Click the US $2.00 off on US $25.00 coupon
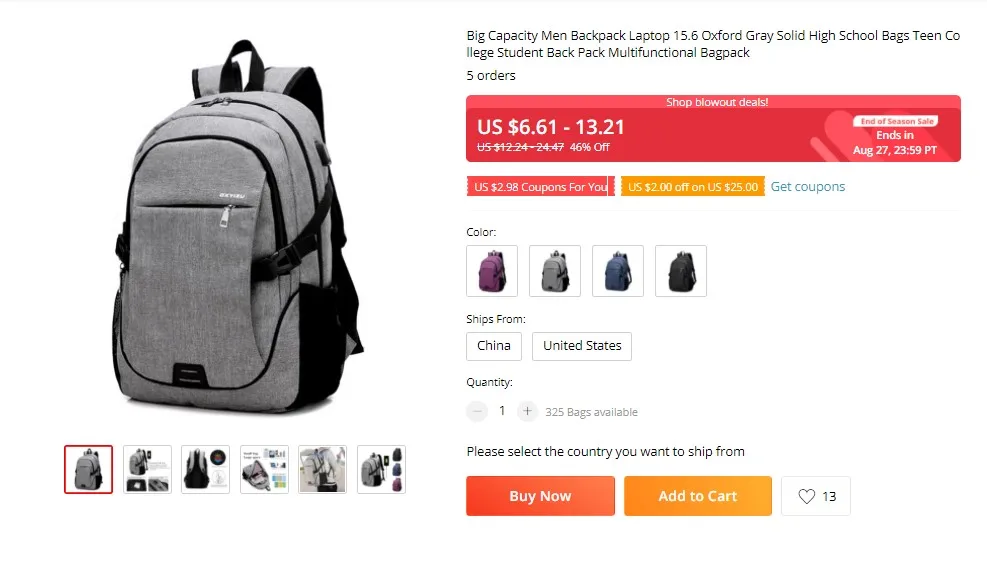This screenshot has height=572, width=987. (693, 187)
